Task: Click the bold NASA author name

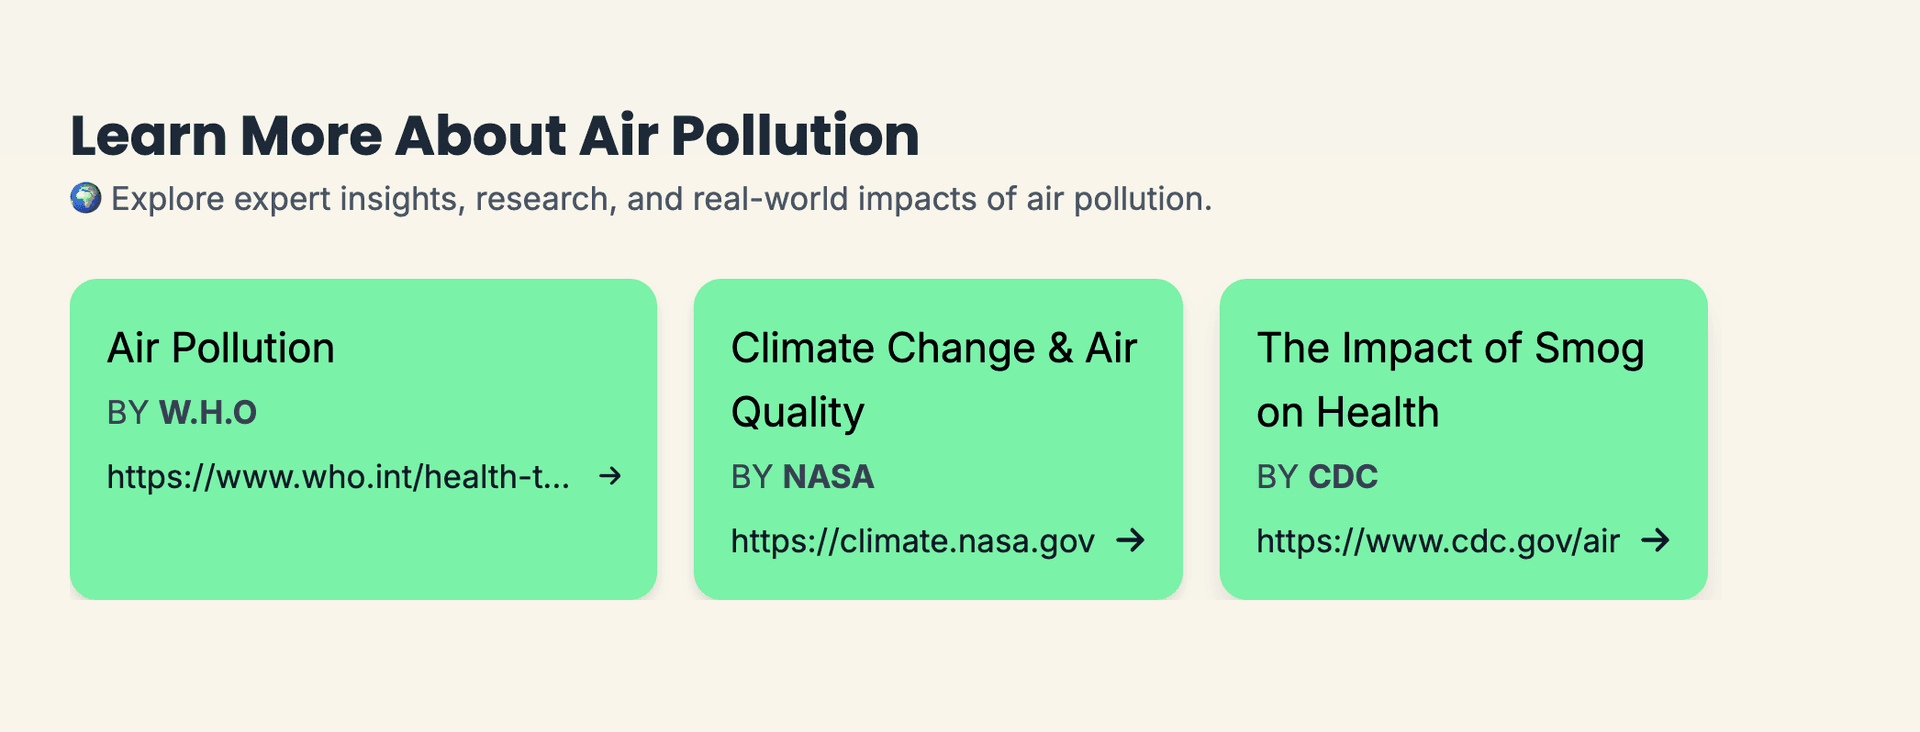Action: point(829,477)
